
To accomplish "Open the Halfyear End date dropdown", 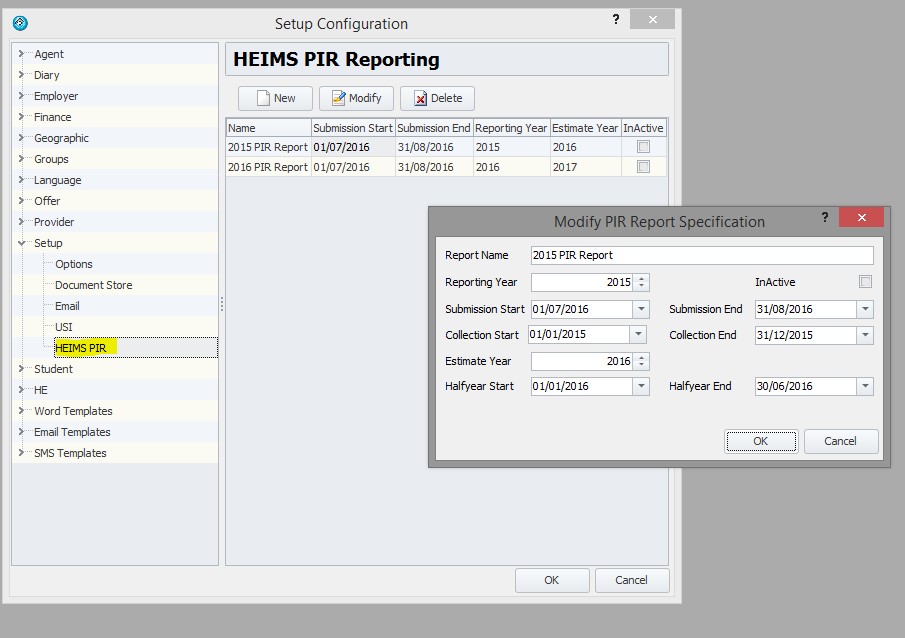I will pyautogui.click(x=866, y=386).
